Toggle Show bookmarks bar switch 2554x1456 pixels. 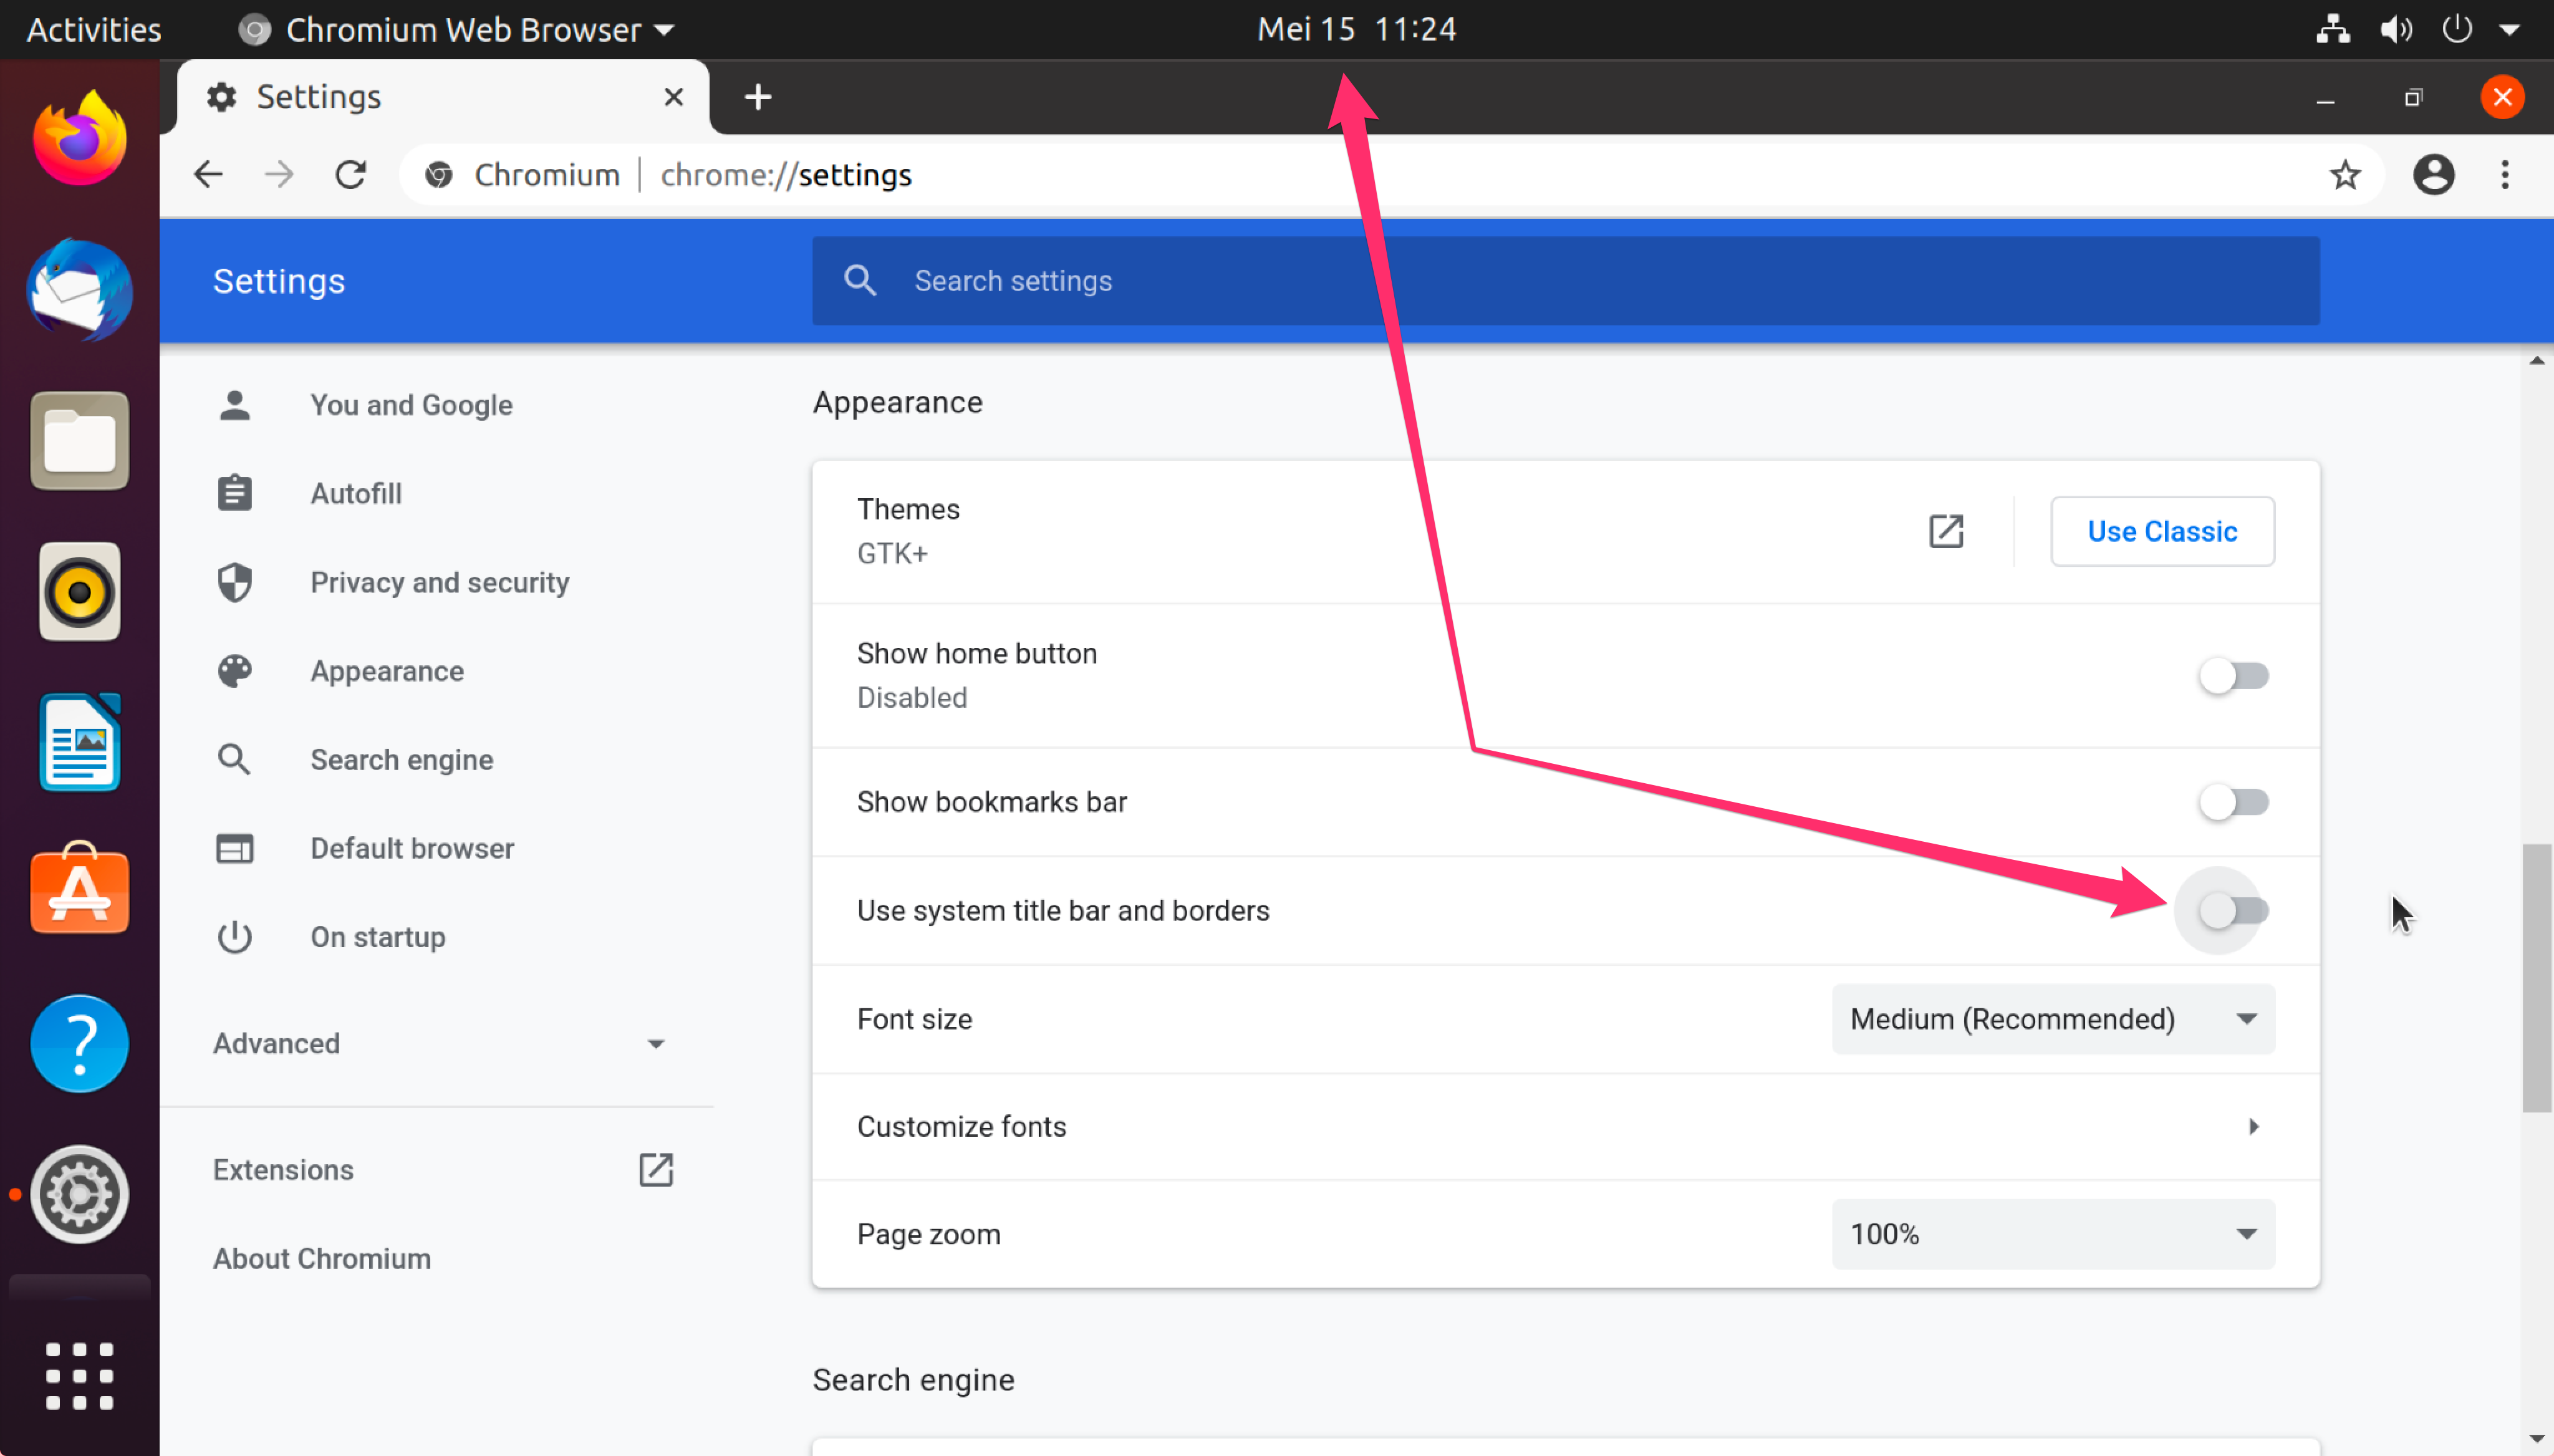click(2233, 802)
